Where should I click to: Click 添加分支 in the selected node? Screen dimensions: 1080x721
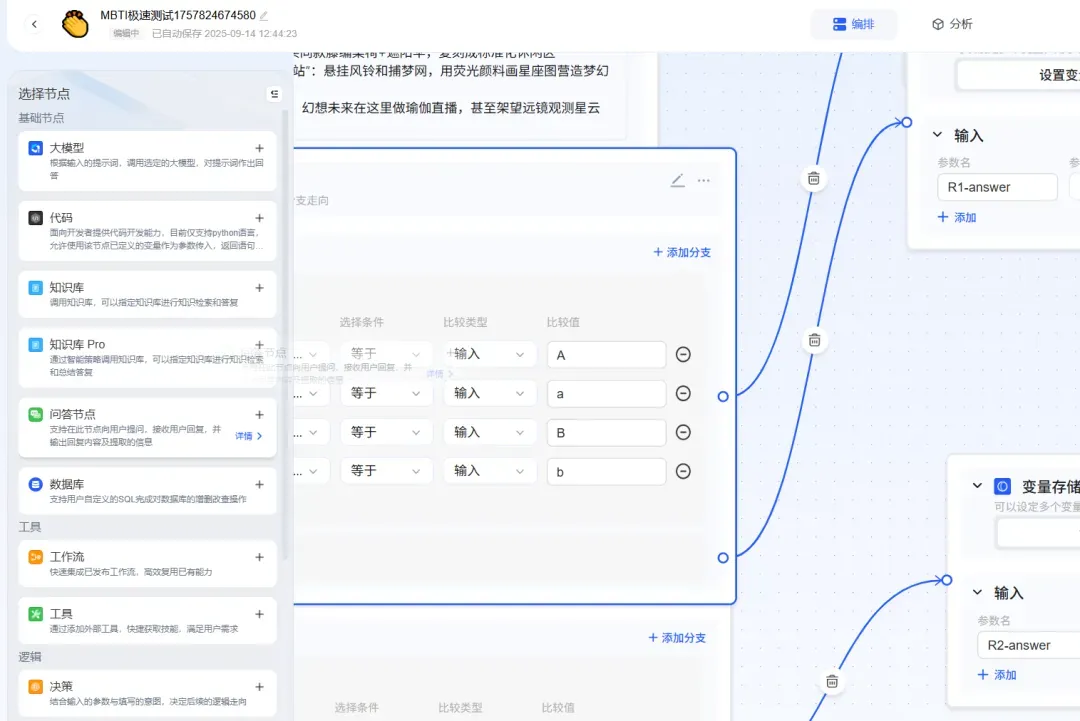tap(682, 252)
